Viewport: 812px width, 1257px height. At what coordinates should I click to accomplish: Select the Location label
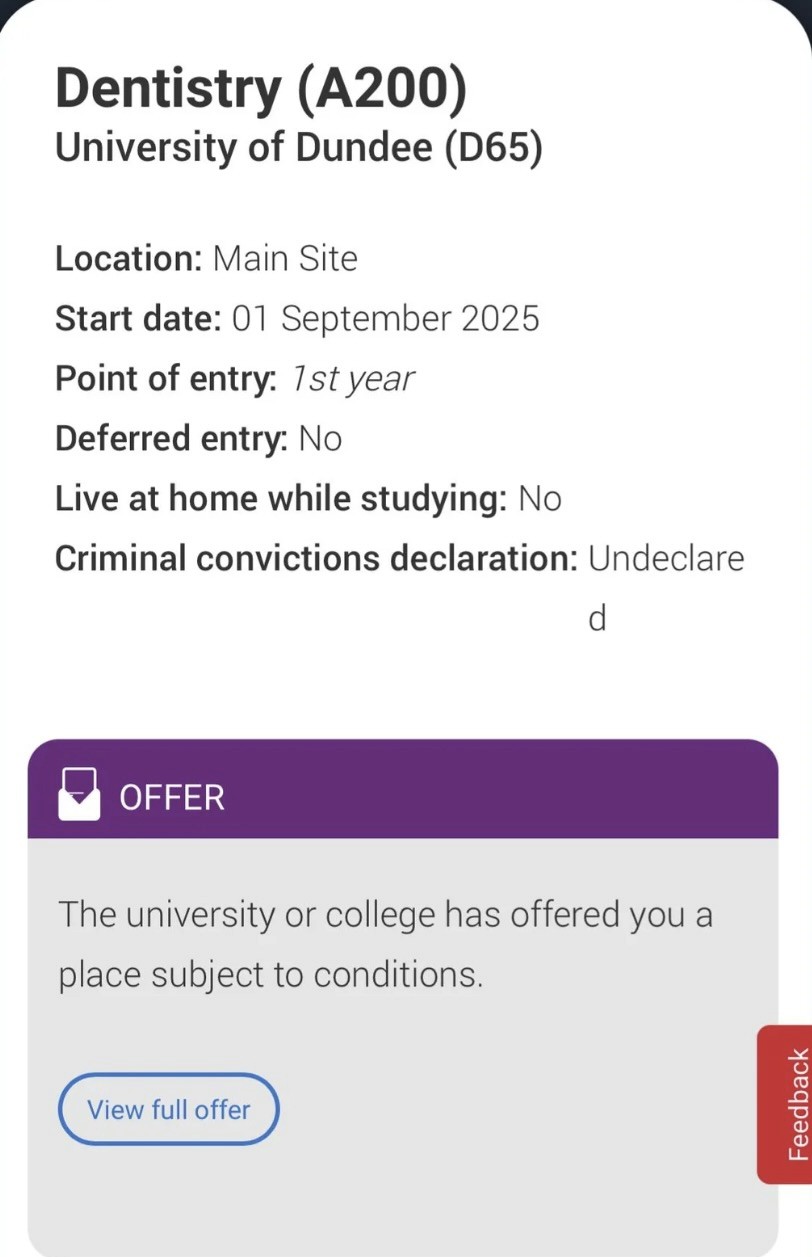coord(129,259)
